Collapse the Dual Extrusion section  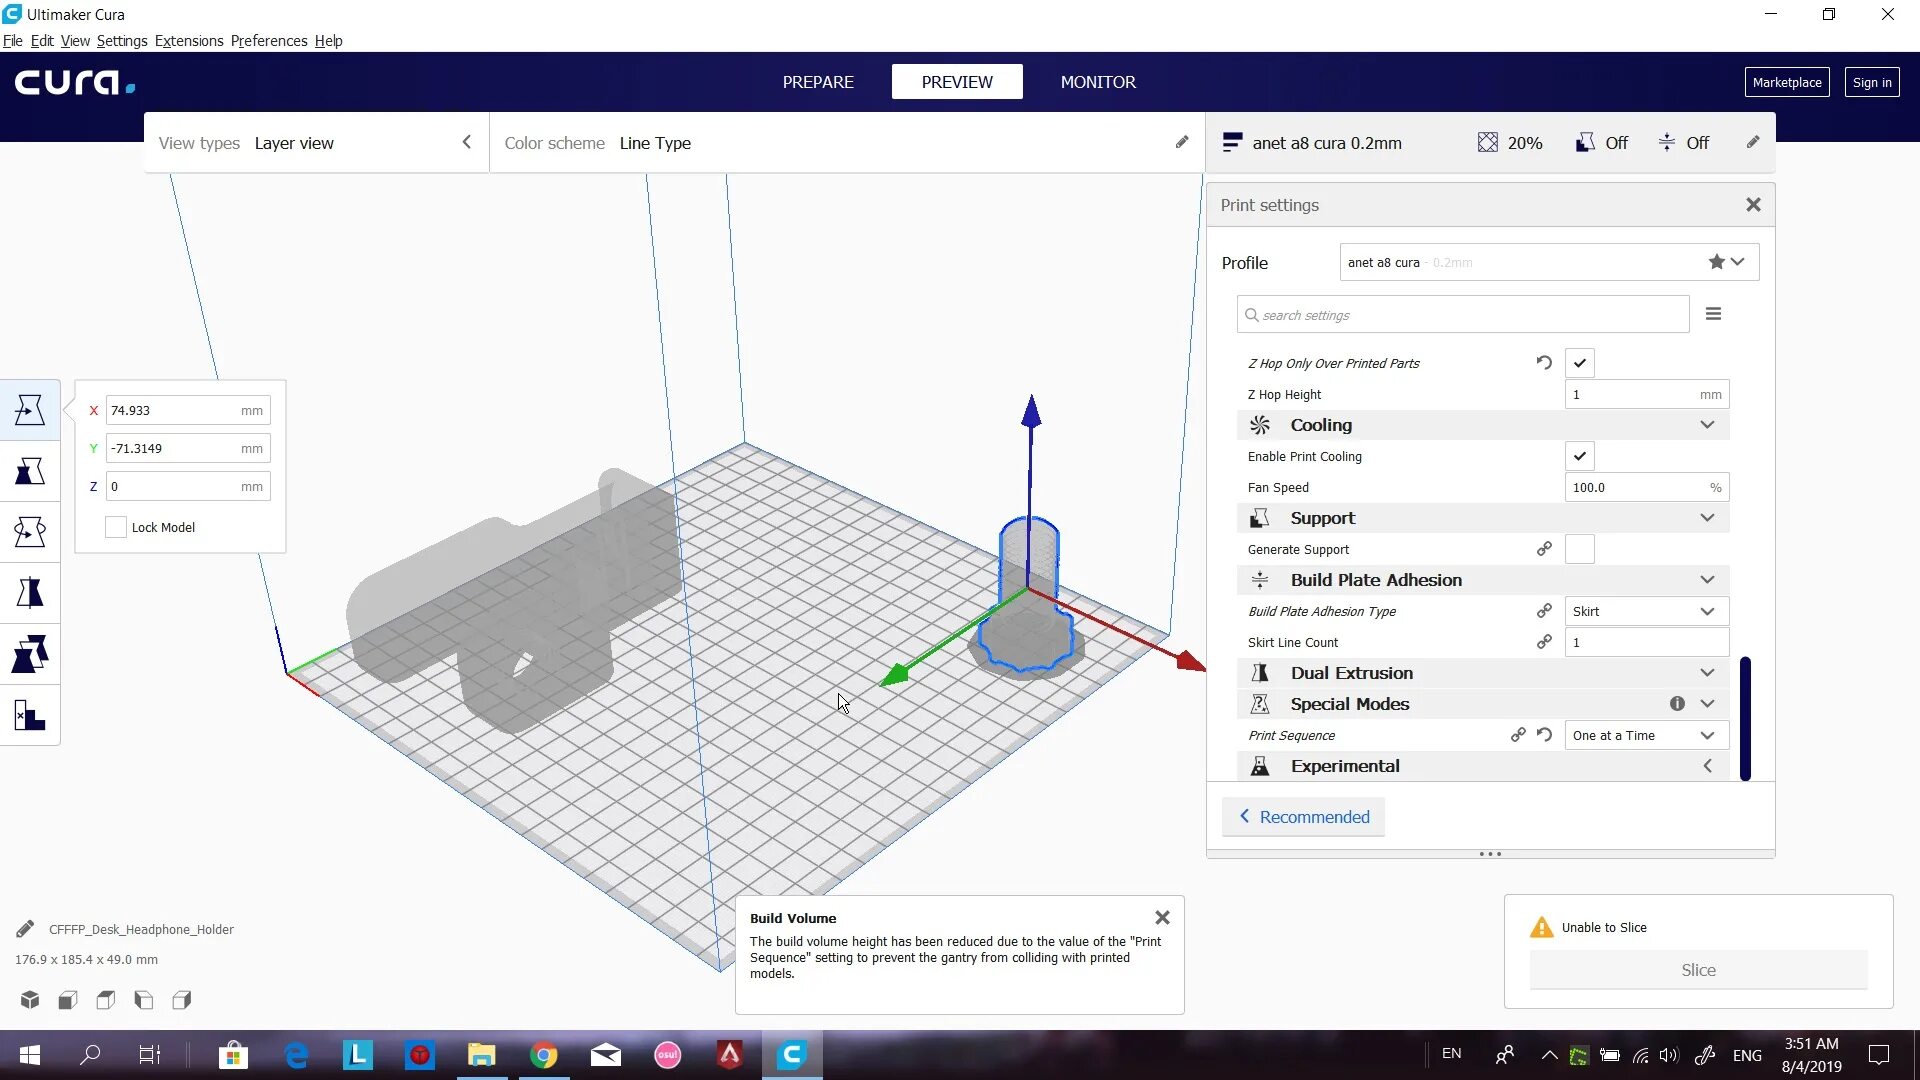coord(1707,673)
